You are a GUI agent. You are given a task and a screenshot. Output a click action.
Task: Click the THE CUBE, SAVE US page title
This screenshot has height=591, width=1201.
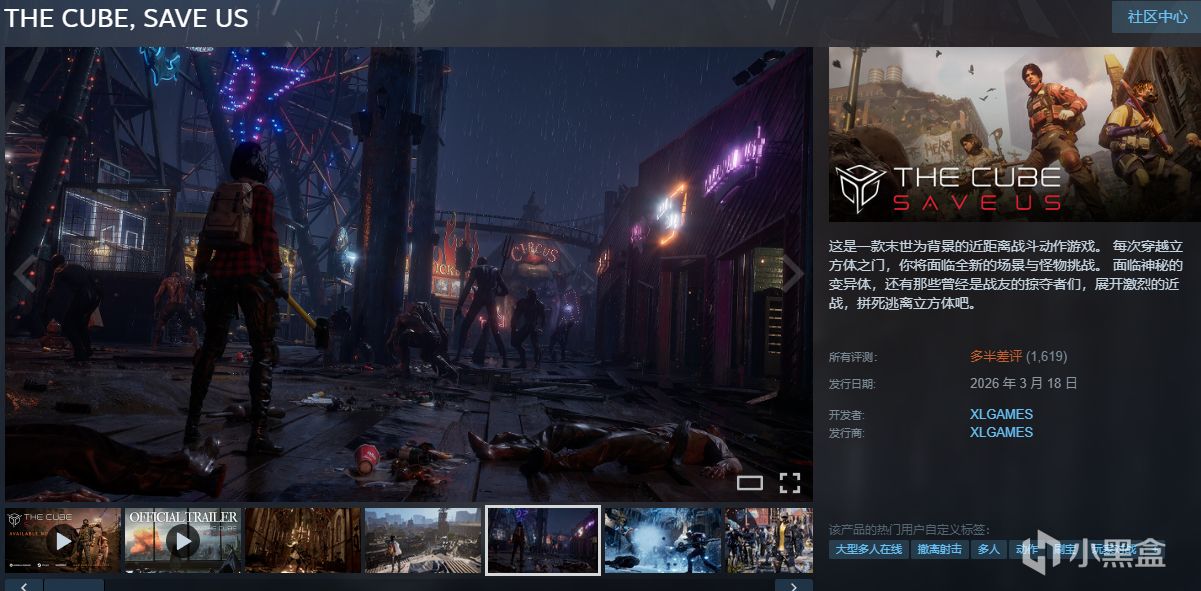click(127, 18)
